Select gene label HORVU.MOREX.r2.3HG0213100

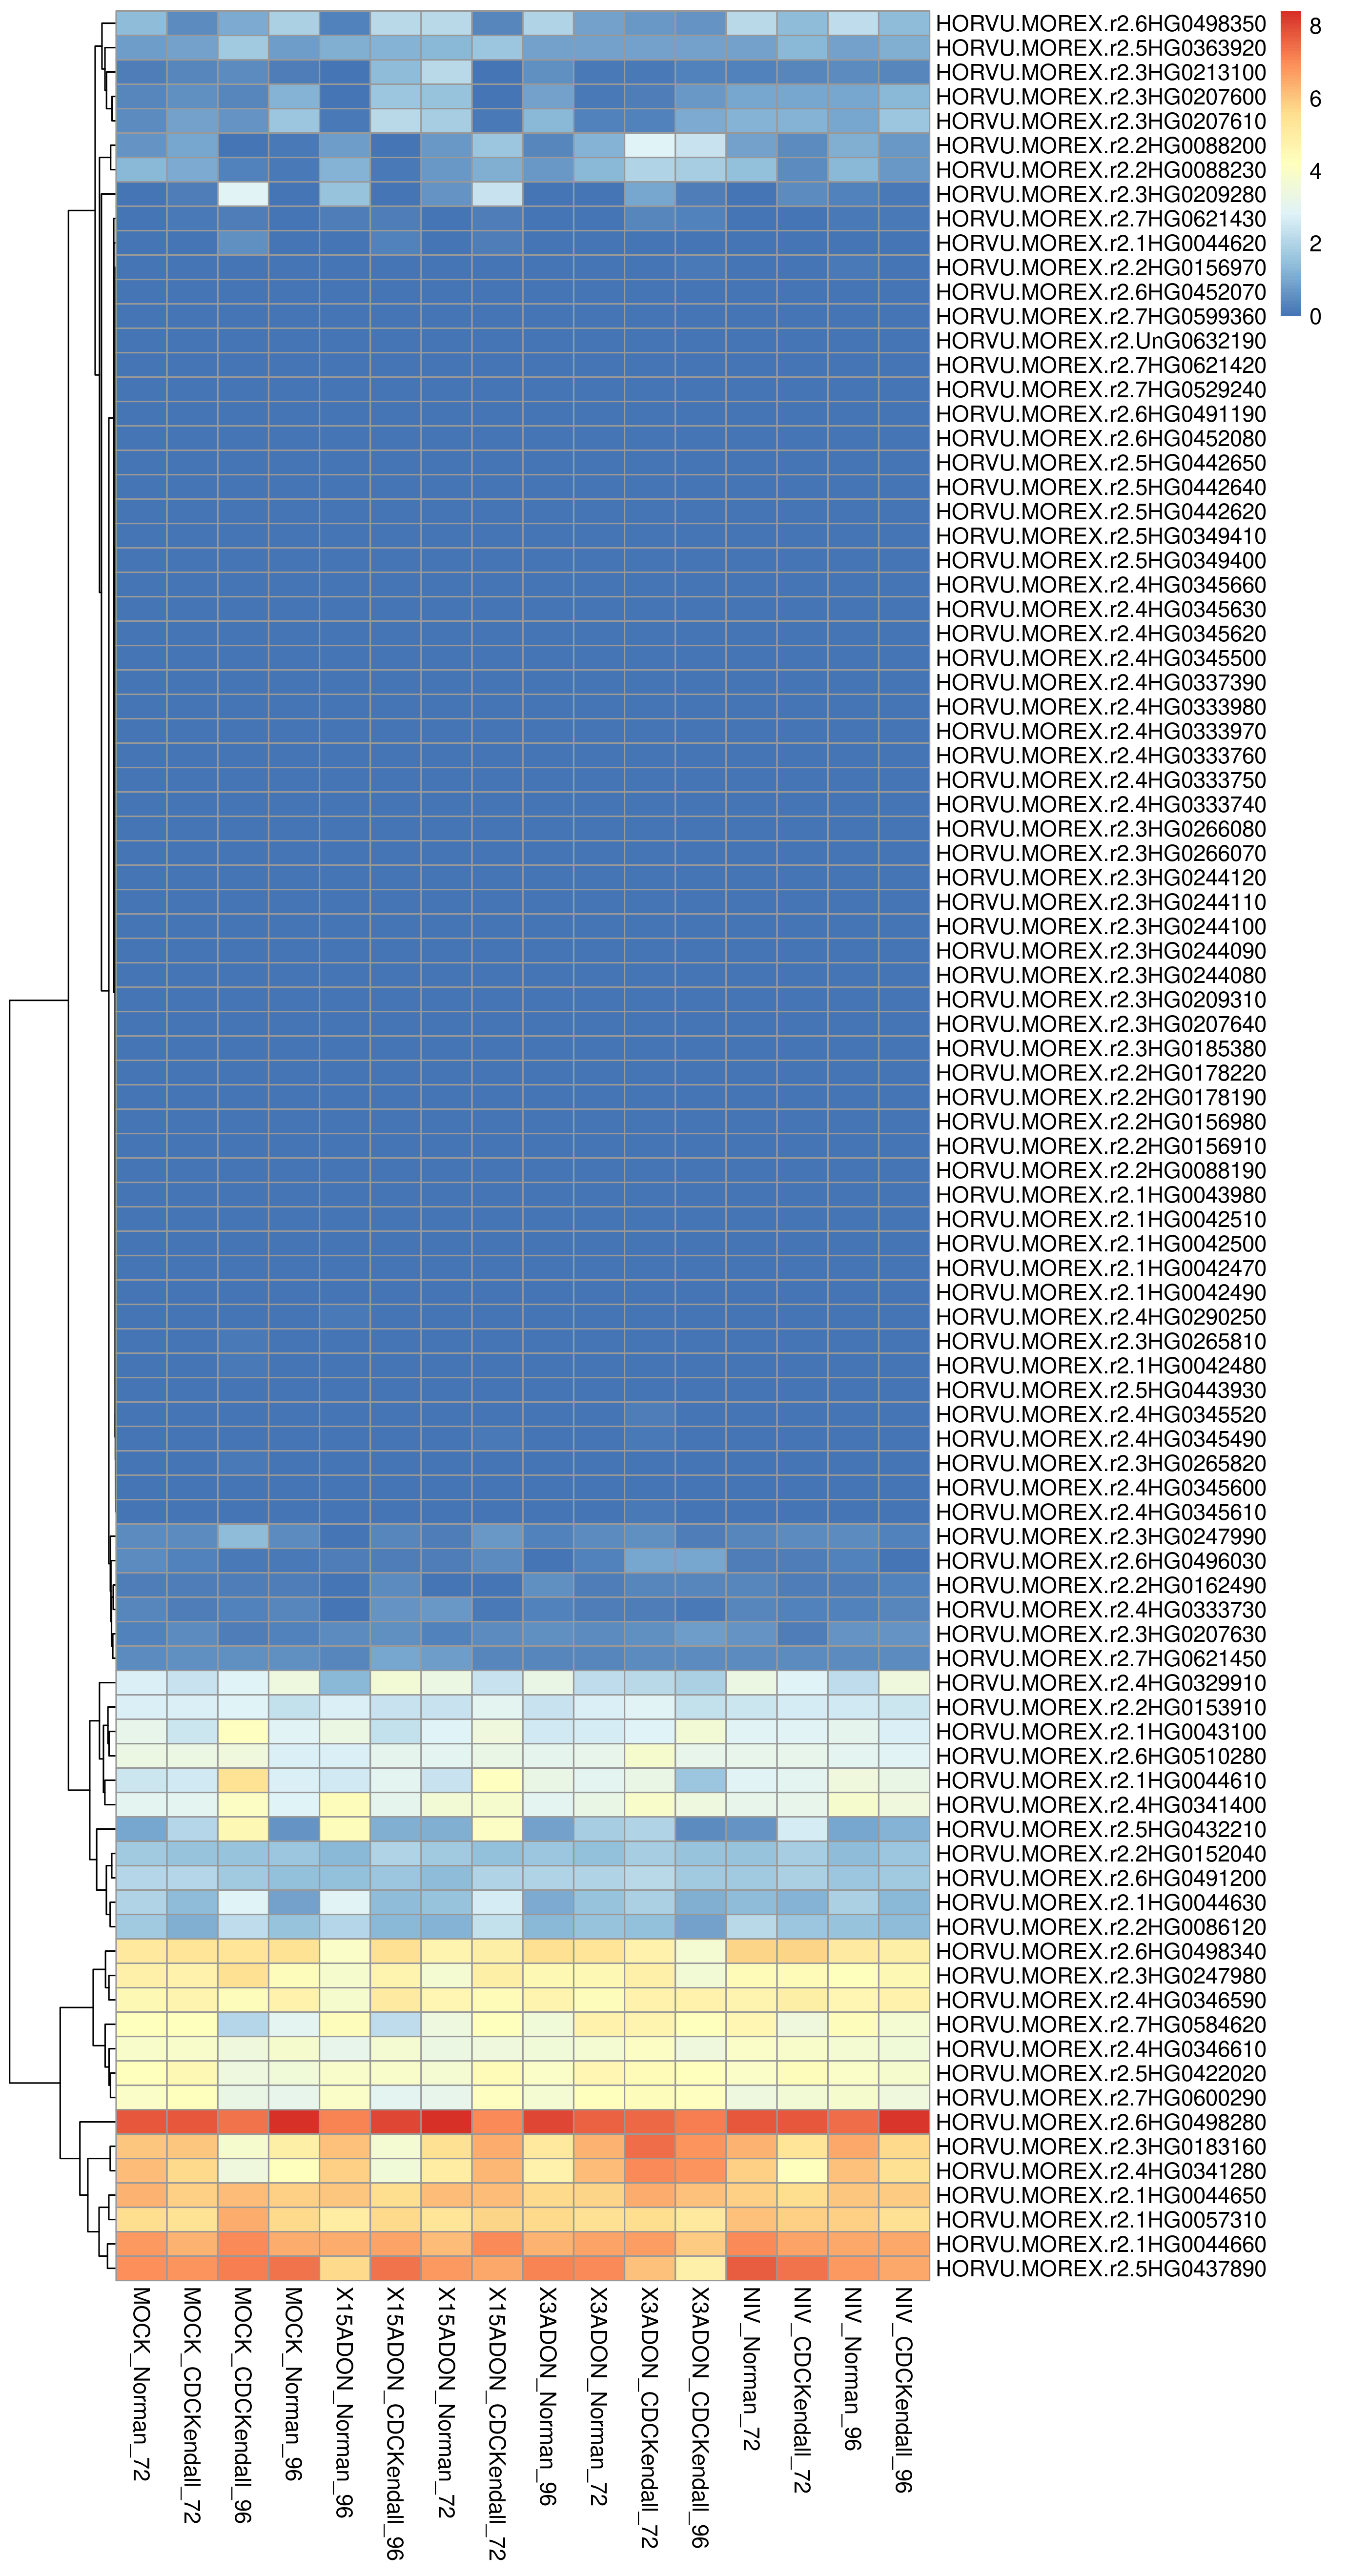[1101, 73]
